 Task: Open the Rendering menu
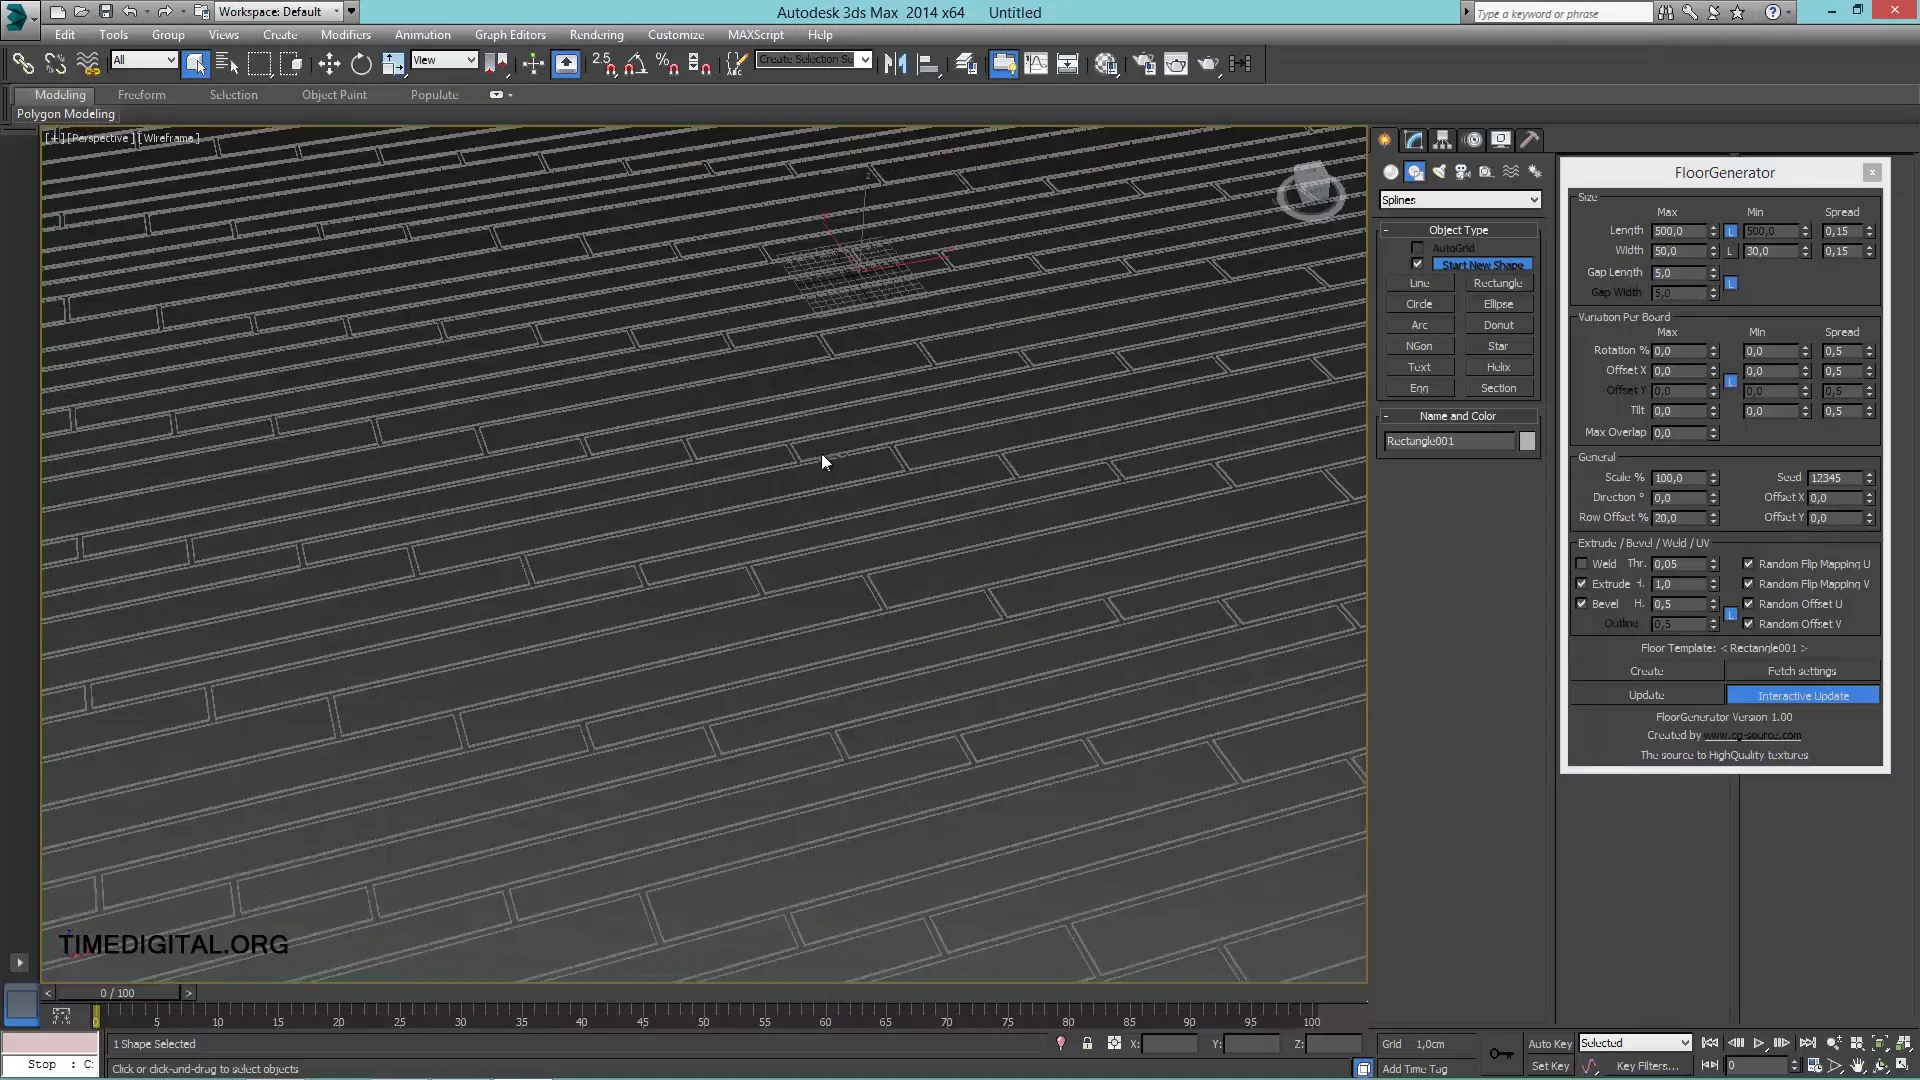[597, 35]
